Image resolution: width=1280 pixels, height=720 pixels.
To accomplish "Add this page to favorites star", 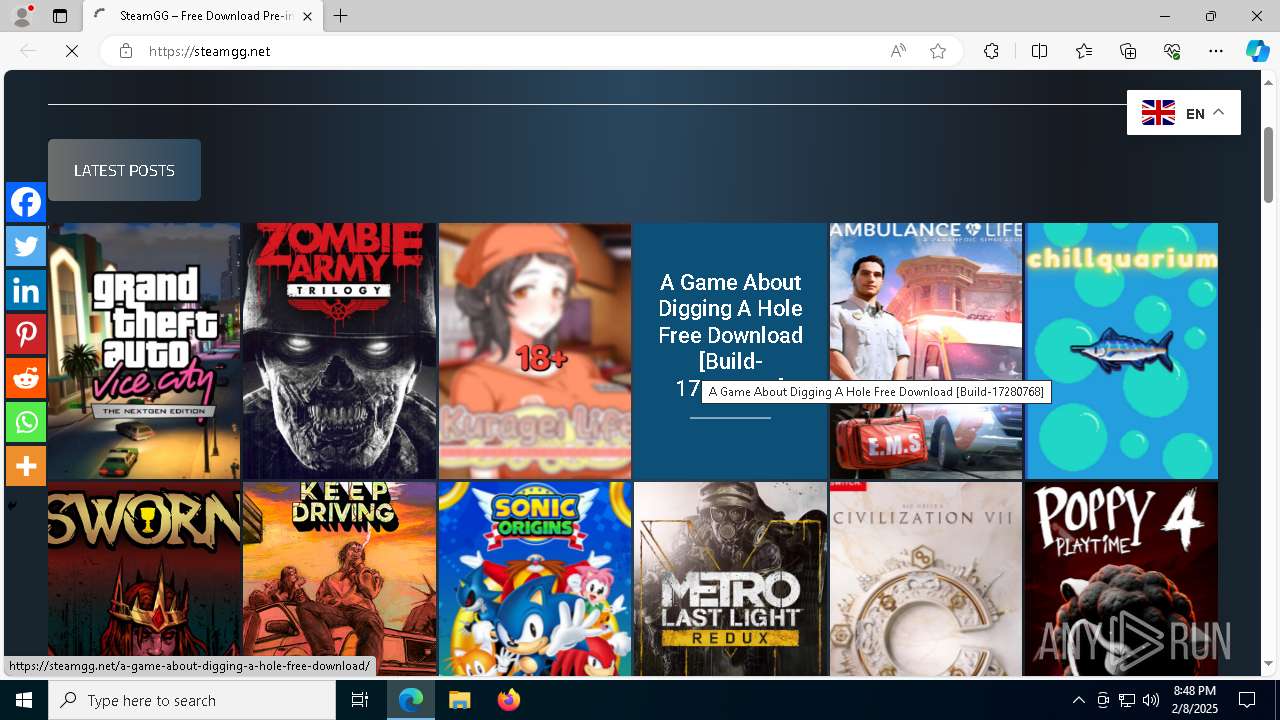I will 938,51.
